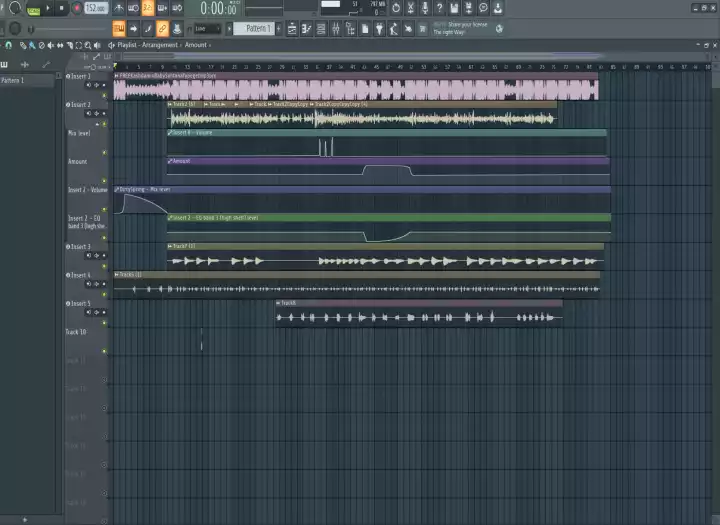Image resolution: width=720 pixels, height=525 pixels.
Task: Open the globe online news icon
Action: [499, 28]
